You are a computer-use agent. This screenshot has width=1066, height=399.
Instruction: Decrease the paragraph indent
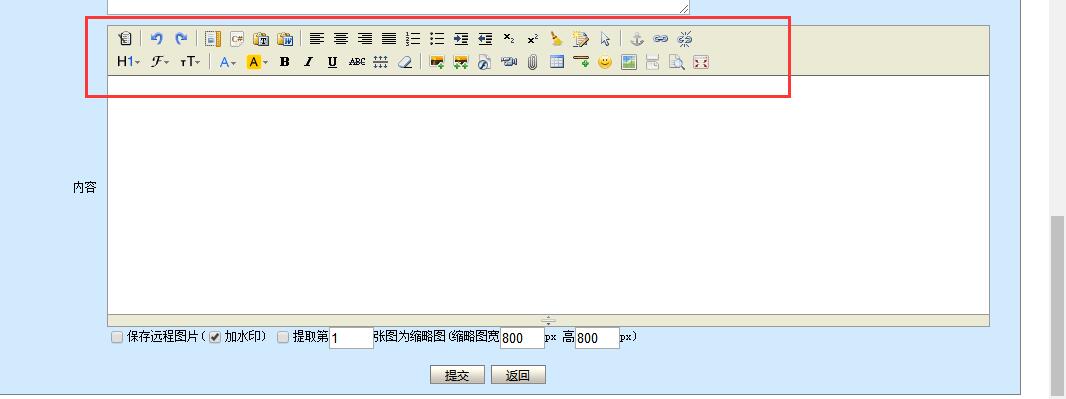pyautogui.click(x=485, y=39)
